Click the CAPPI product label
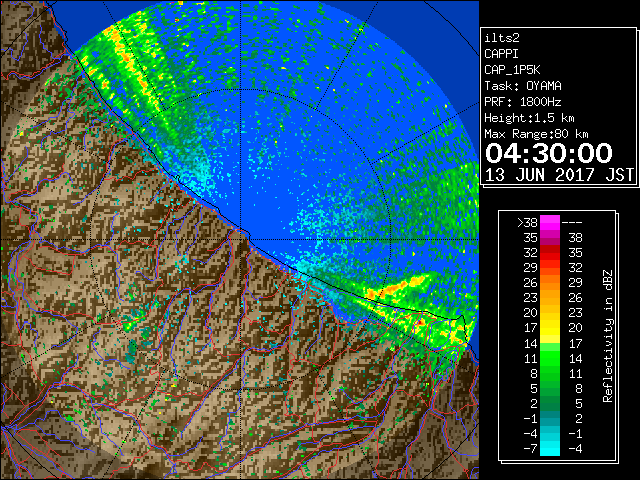This screenshot has width=640, height=480. click(x=501, y=54)
